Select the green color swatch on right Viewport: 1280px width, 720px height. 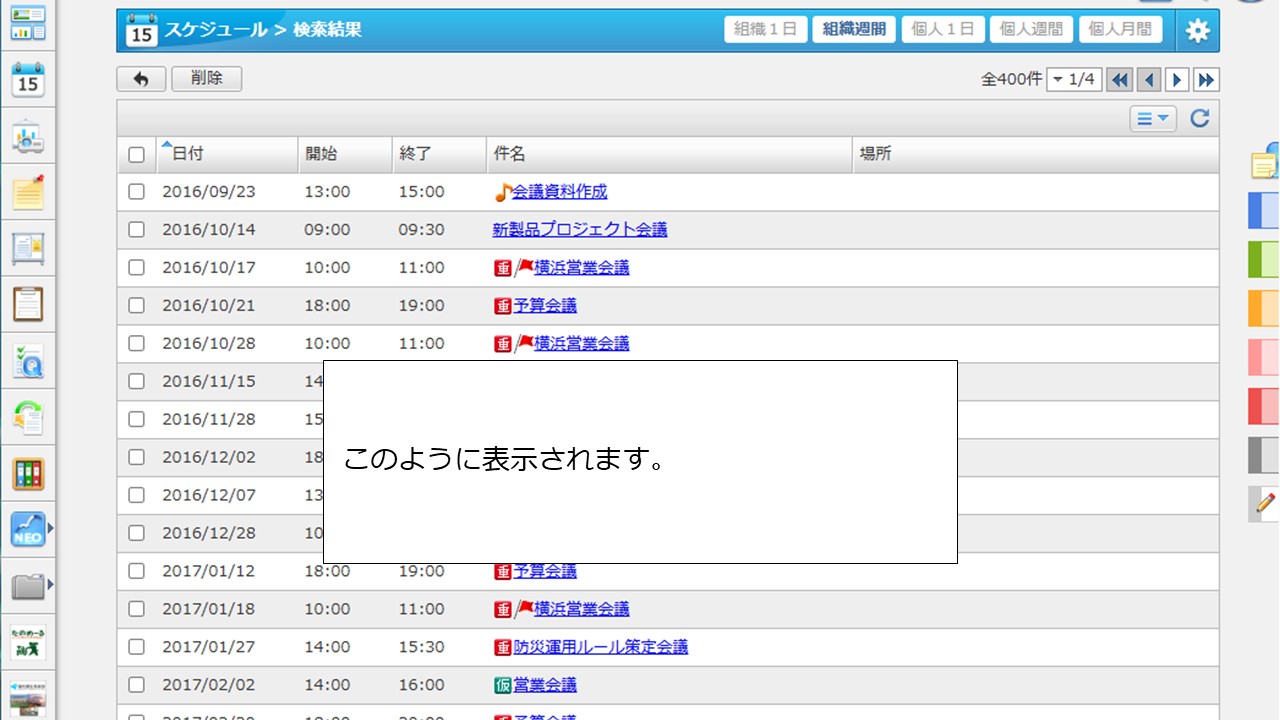(1264, 260)
